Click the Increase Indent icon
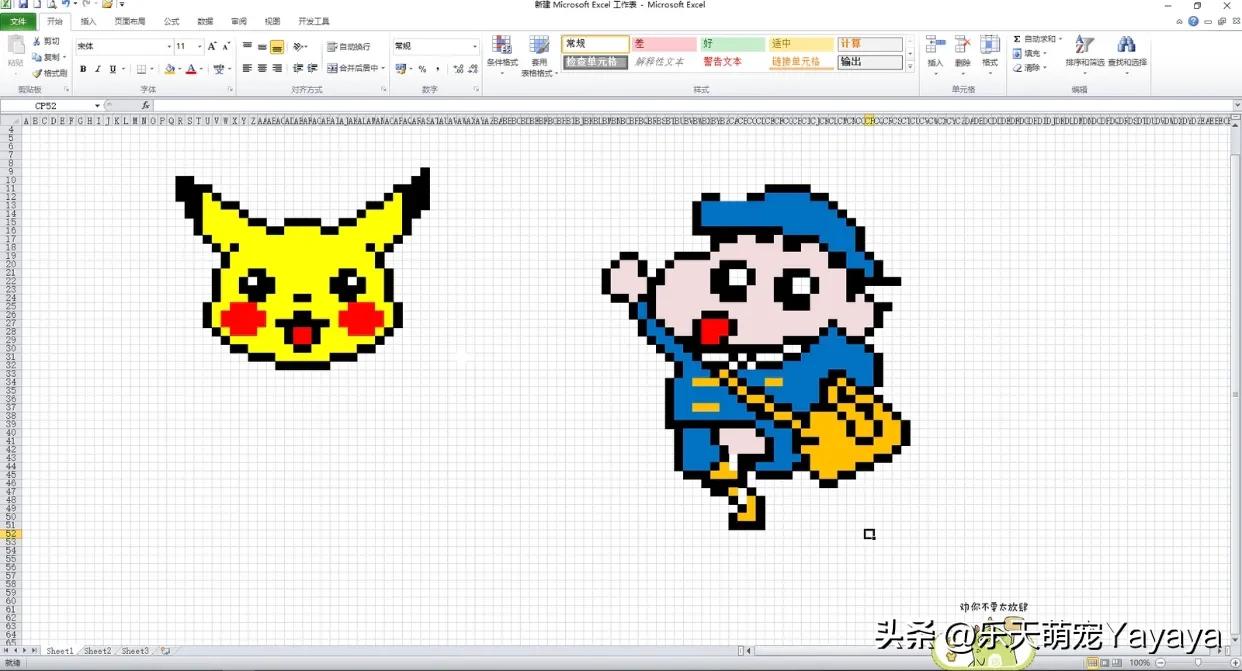 pyautogui.click(x=313, y=68)
